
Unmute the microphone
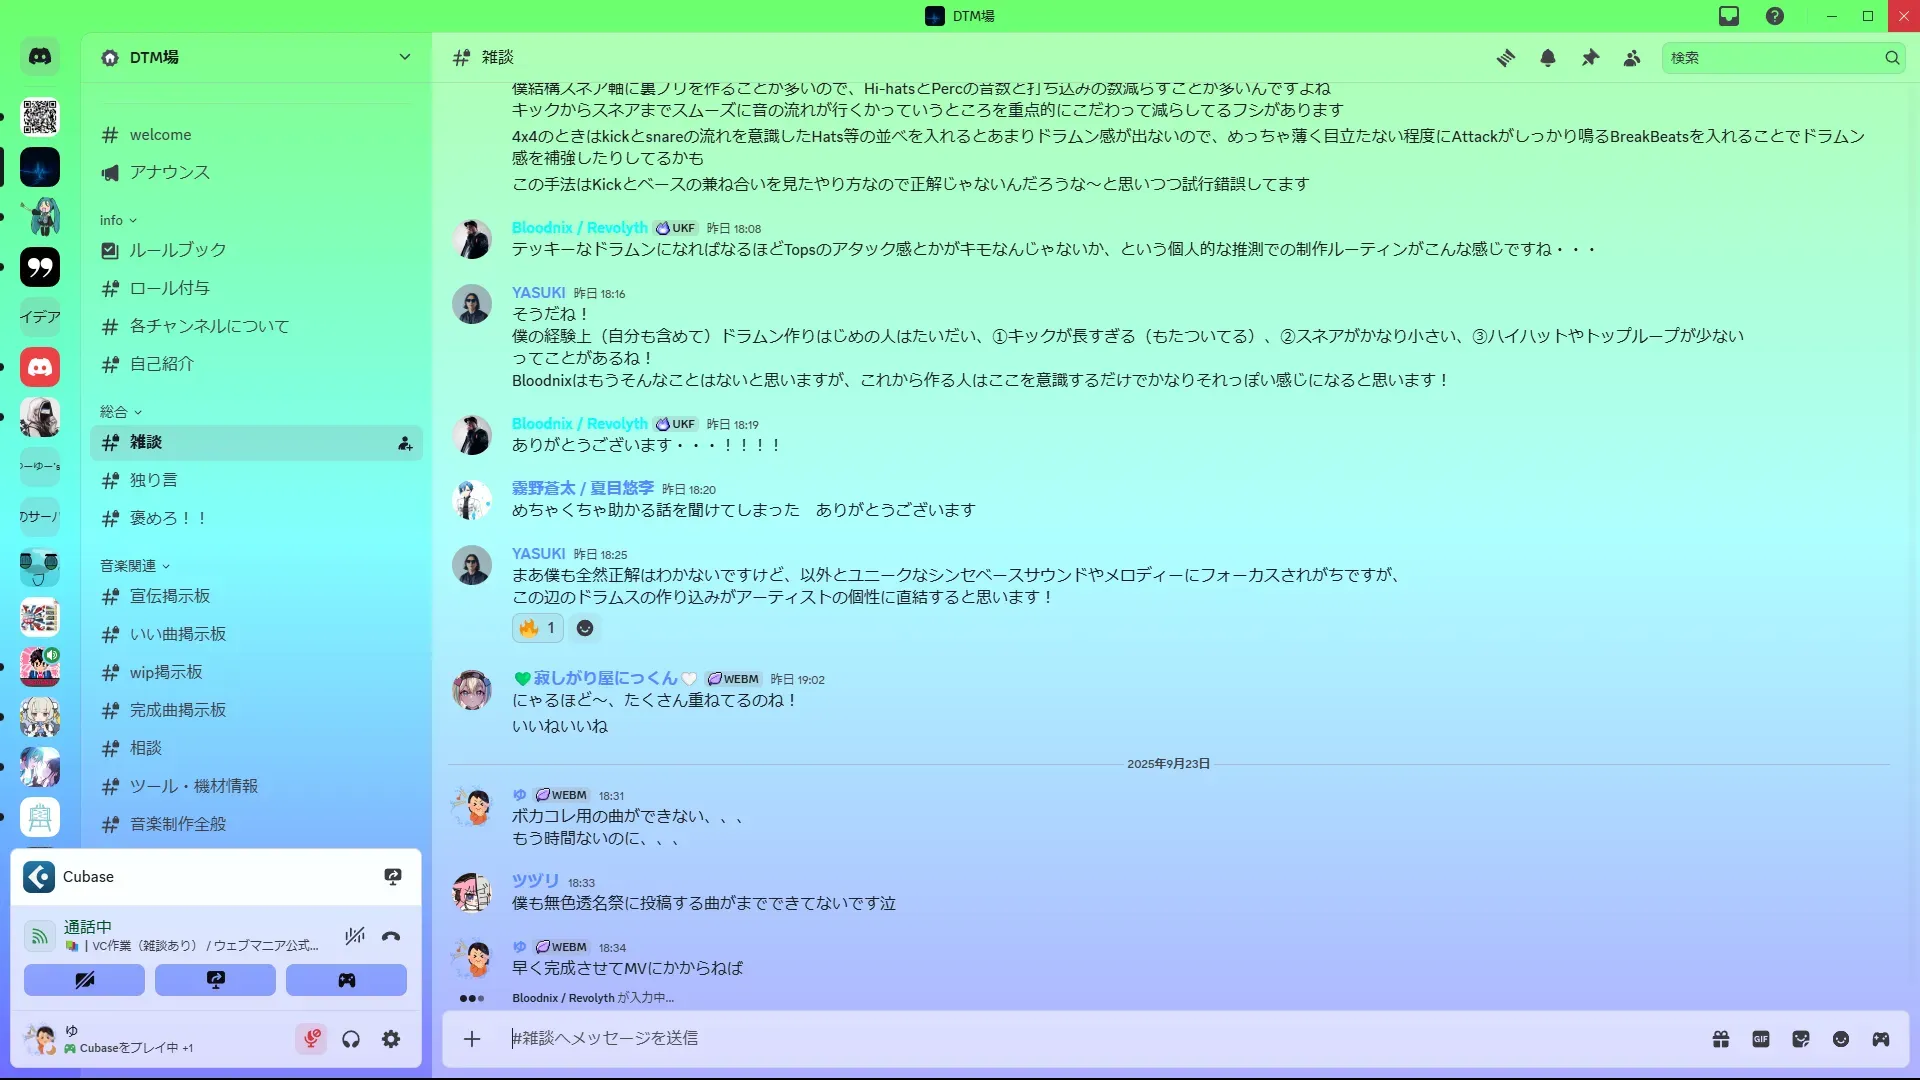(312, 1039)
